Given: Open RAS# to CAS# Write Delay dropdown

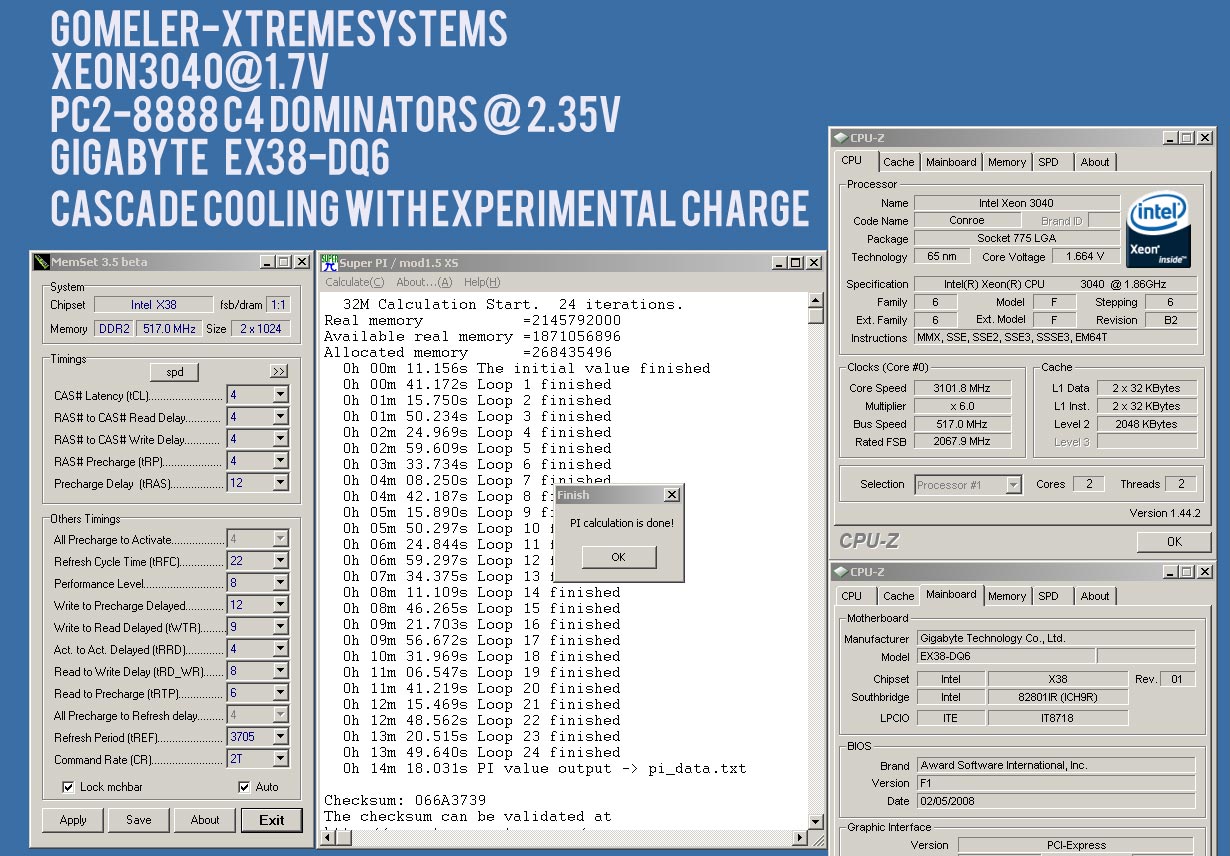Looking at the screenshot, I should [x=280, y=439].
